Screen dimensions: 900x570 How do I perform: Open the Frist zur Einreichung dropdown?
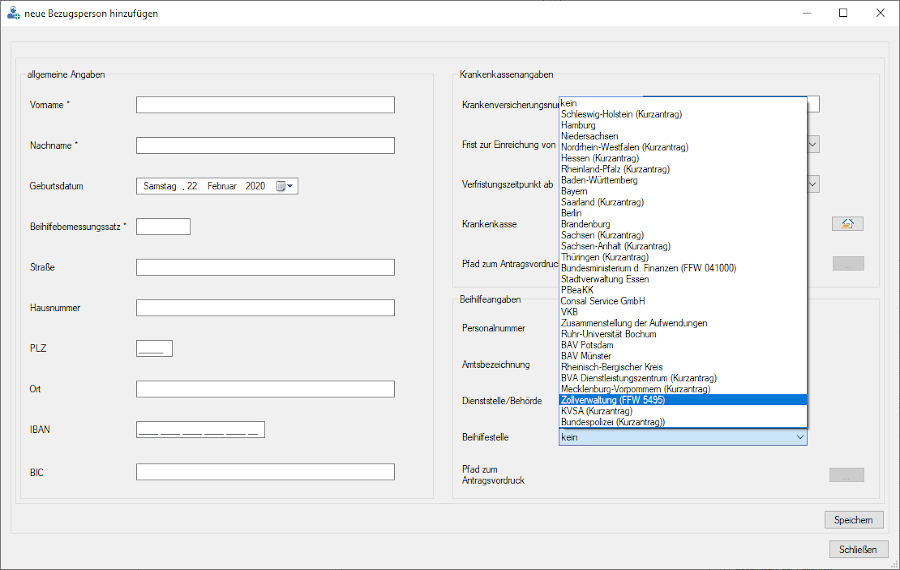[x=812, y=144]
